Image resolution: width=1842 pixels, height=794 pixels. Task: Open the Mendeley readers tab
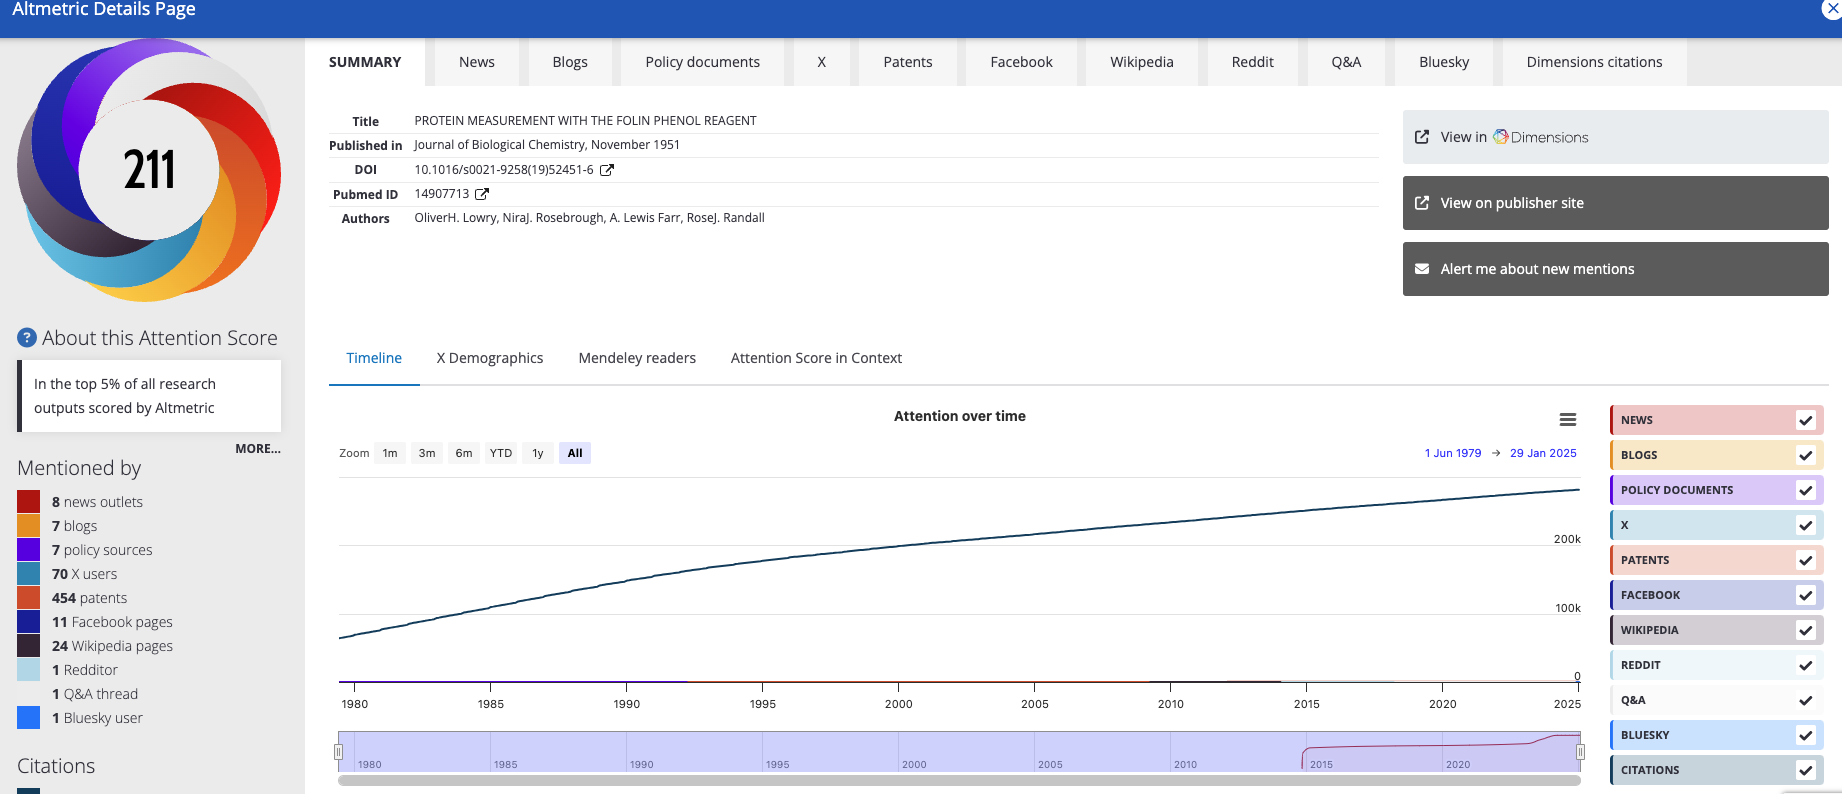coord(636,358)
